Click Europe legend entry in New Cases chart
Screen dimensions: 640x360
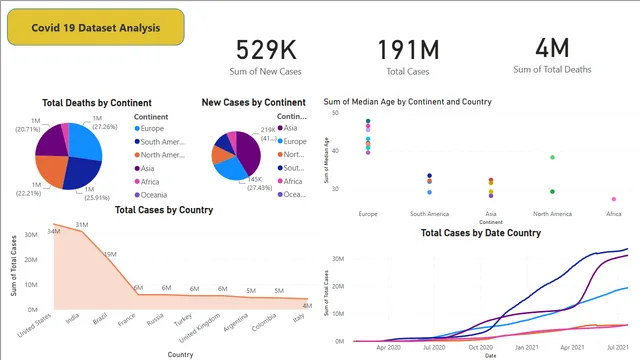[x=292, y=141]
